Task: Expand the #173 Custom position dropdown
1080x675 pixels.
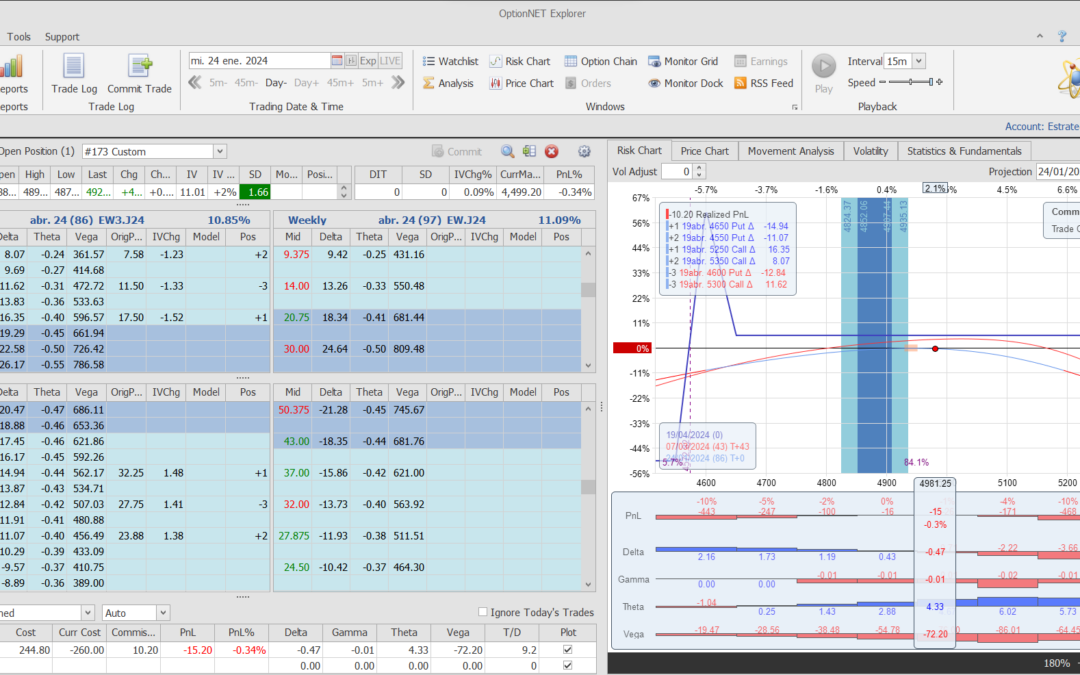Action: (219, 152)
